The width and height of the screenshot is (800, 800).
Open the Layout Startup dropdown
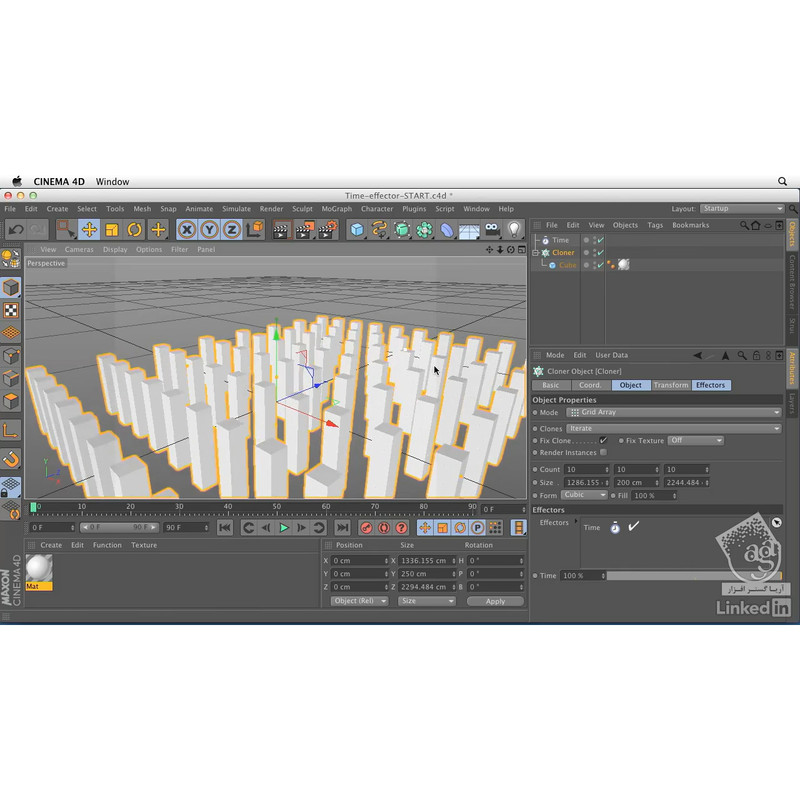click(x=742, y=209)
